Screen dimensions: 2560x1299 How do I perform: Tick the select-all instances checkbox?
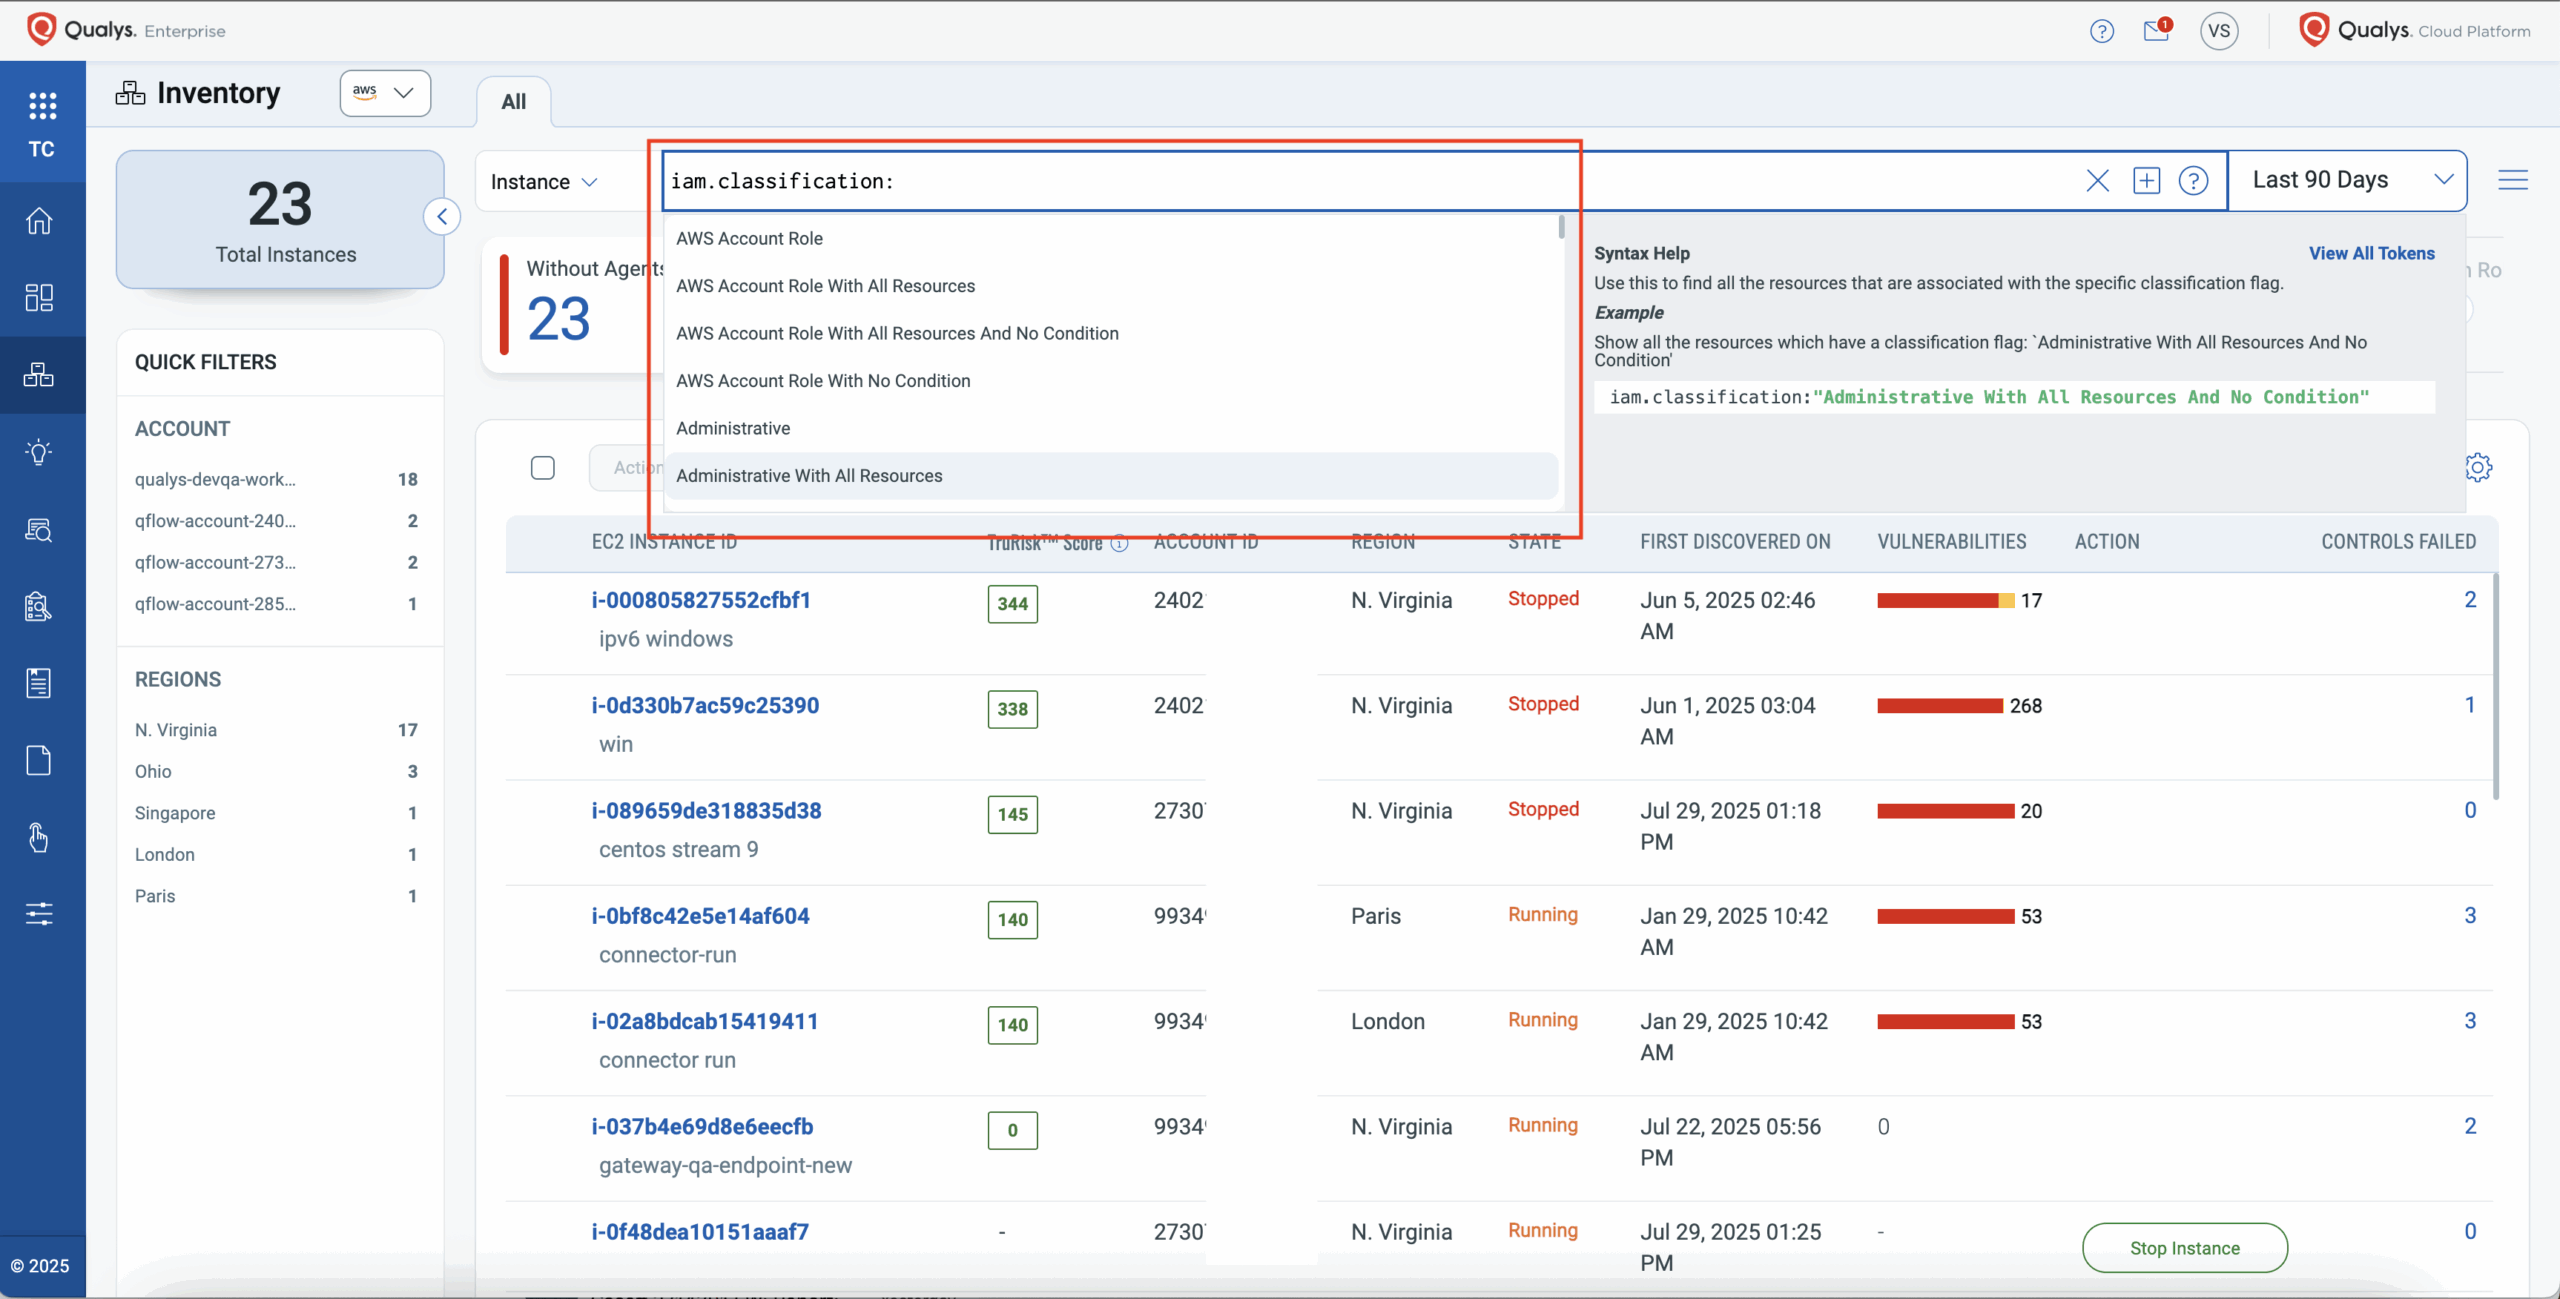(x=543, y=468)
